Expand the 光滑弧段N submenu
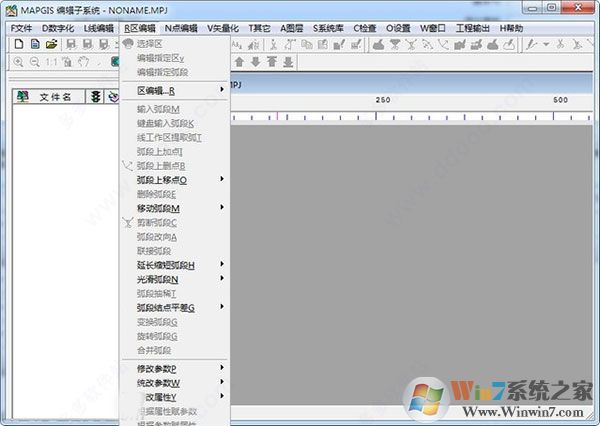600x426 pixels. click(176, 279)
